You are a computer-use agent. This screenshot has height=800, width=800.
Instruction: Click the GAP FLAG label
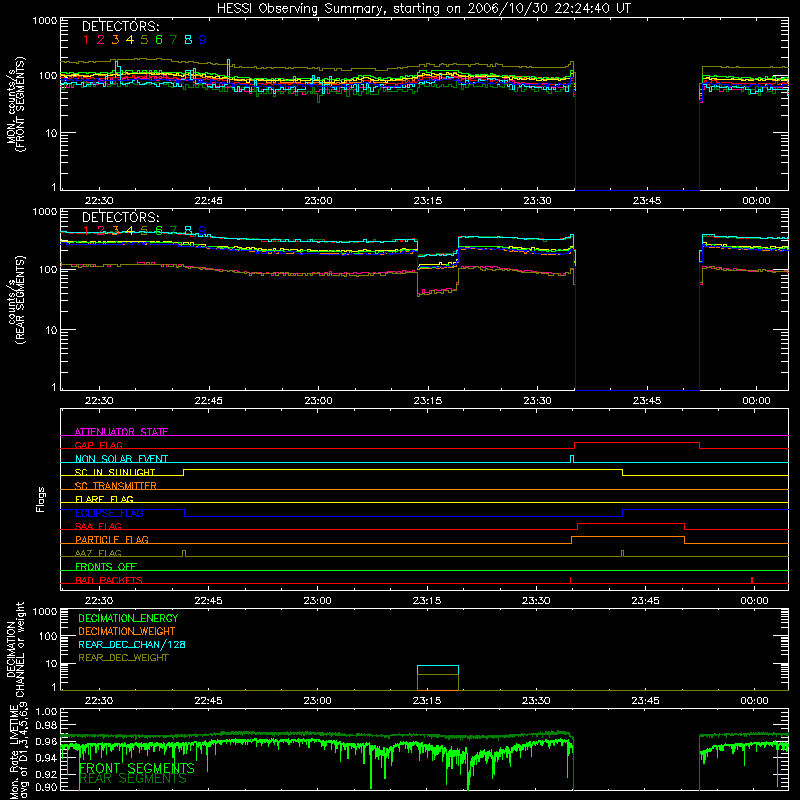coord(98,445)
